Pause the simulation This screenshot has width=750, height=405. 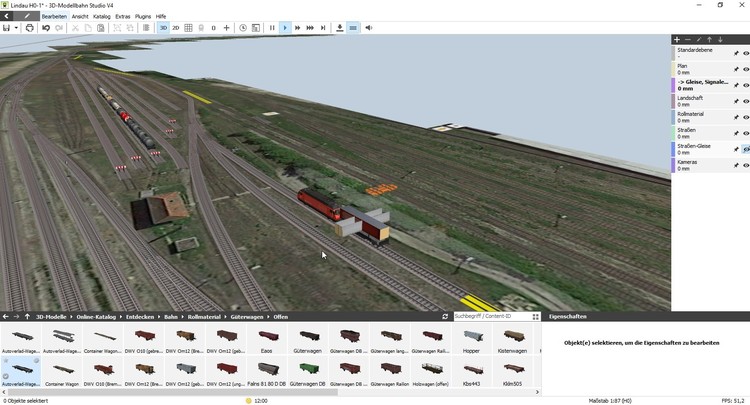tap(272, 28)
